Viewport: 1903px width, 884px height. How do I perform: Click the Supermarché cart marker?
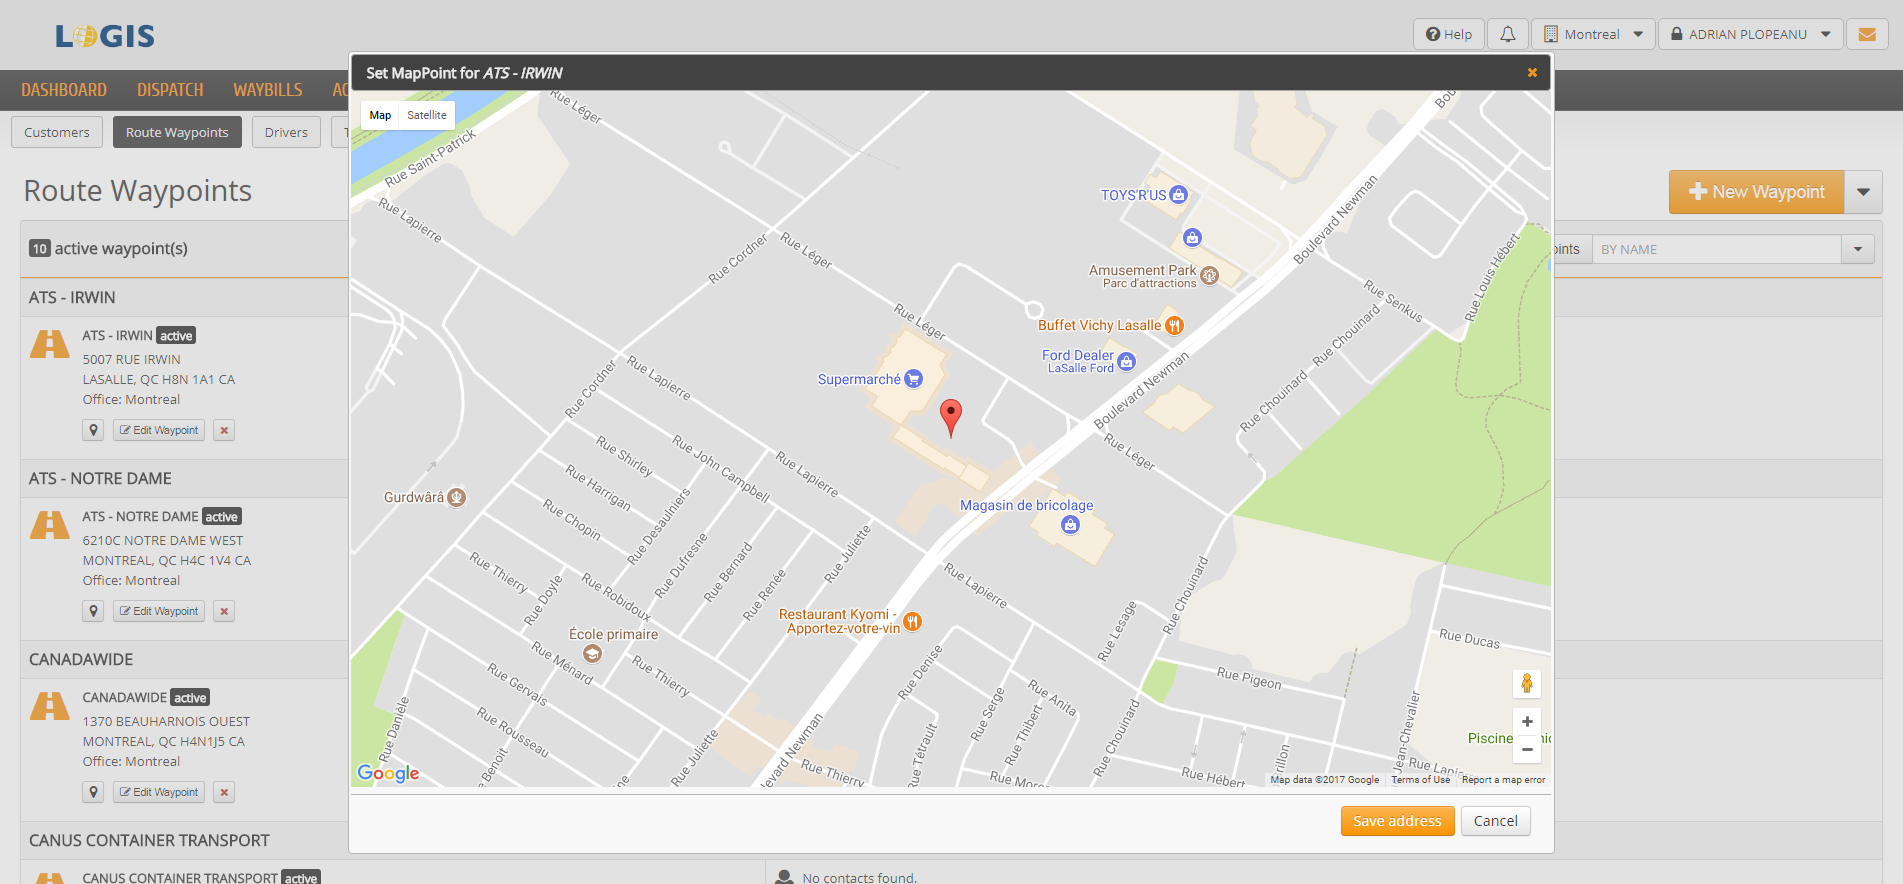913,379
